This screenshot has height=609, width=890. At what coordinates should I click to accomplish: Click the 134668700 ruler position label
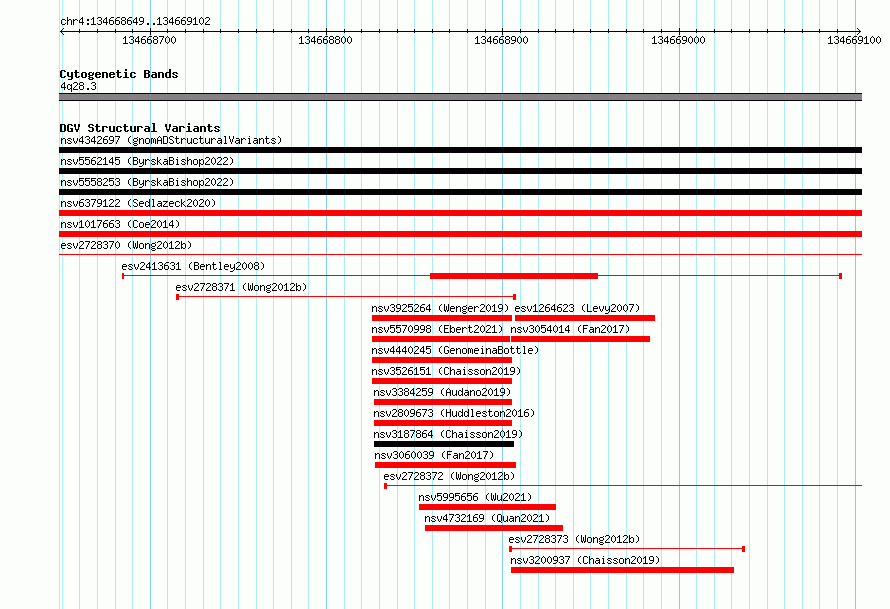pos(149,40)
